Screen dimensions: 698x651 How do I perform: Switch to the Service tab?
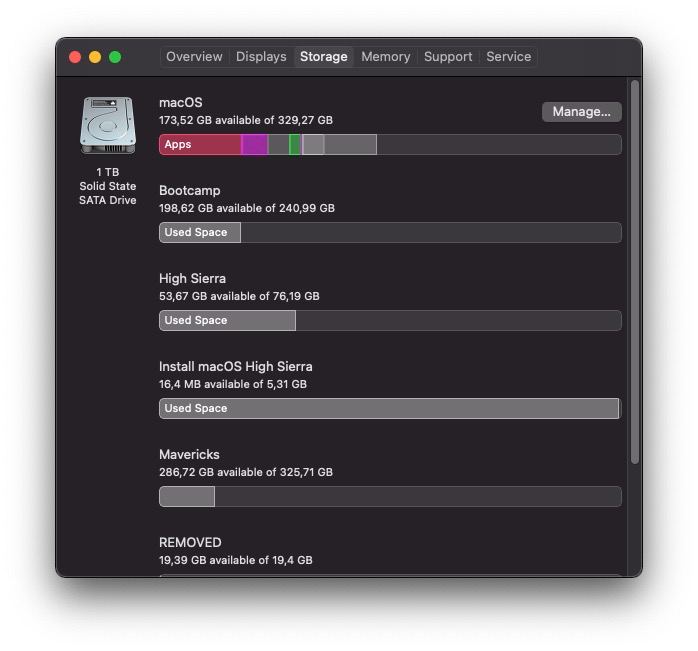508,57
